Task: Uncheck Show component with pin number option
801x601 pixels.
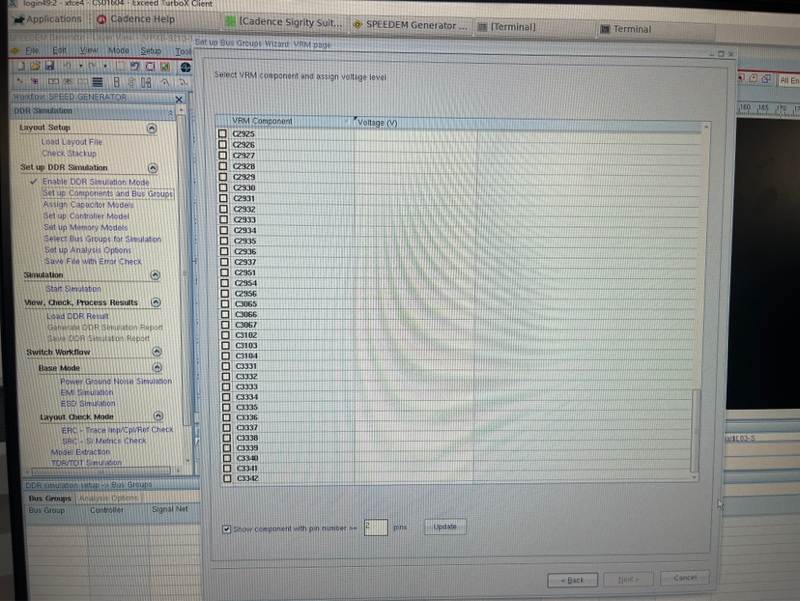Action: [x=227, y=528]
